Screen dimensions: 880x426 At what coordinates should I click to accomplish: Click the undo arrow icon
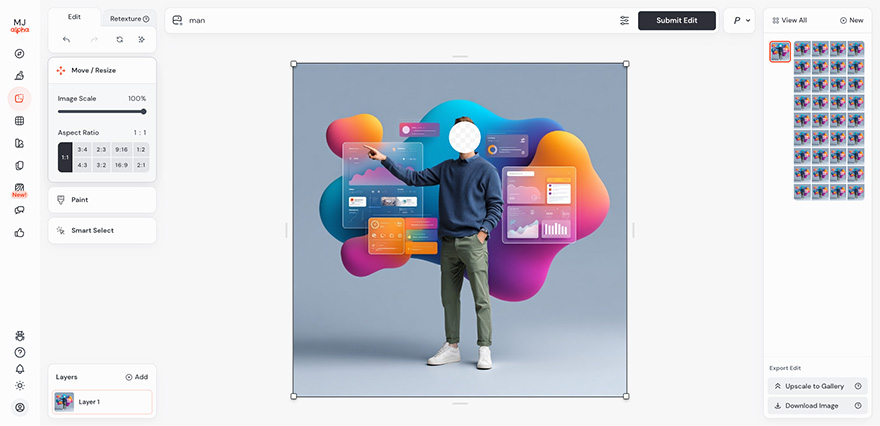click(x=66, y=39)
